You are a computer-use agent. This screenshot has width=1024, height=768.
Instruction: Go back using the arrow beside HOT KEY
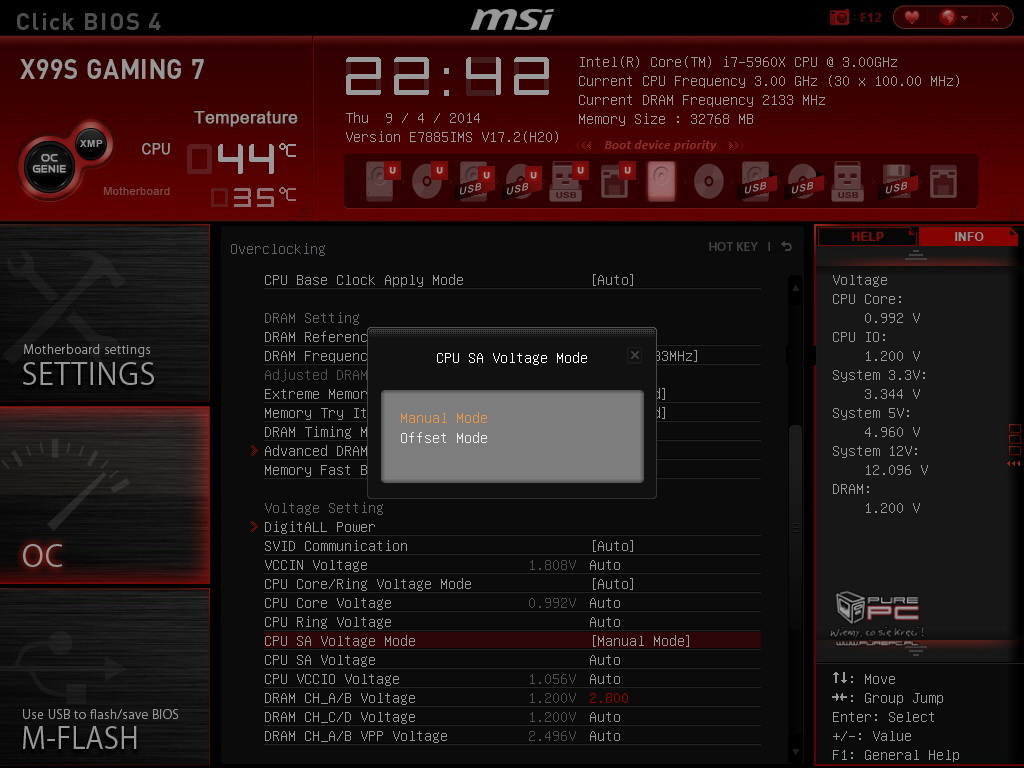pyautogui.click(x=786, y=246)
